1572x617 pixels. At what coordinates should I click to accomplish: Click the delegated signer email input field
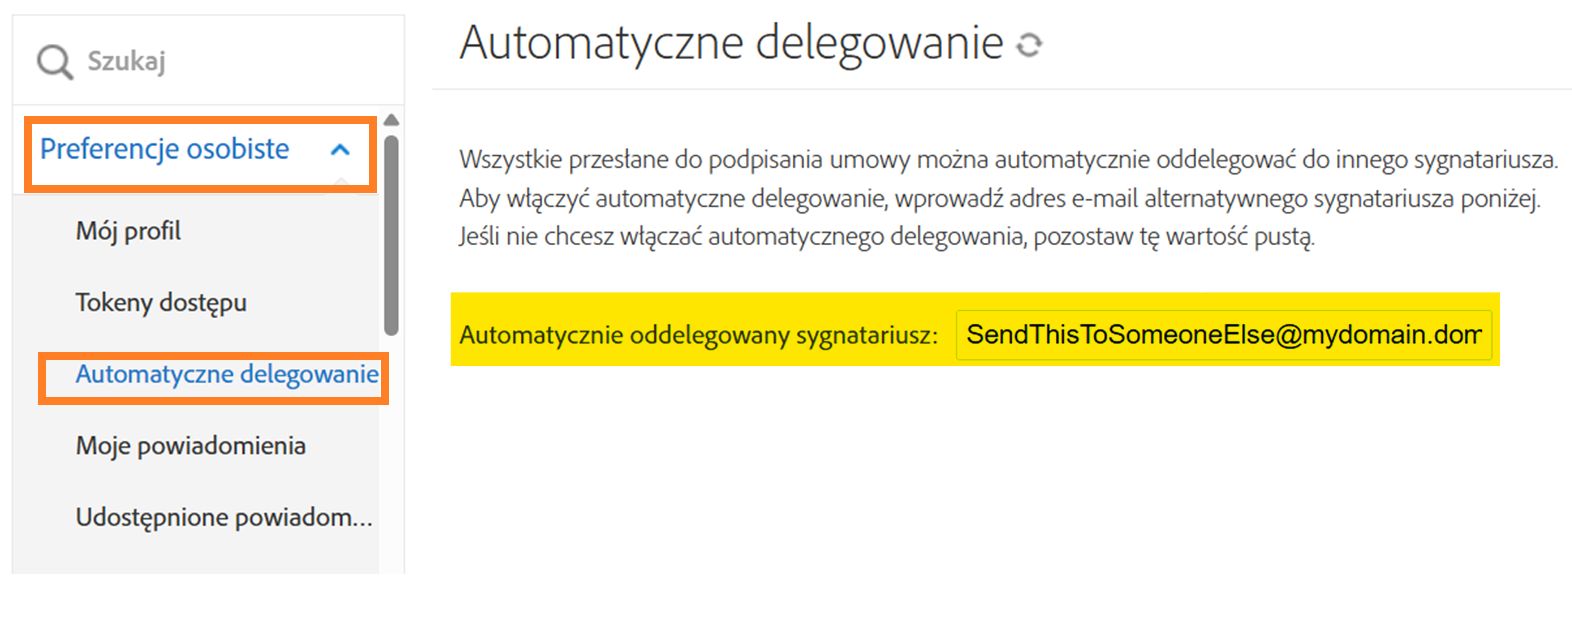(1223, 335)
